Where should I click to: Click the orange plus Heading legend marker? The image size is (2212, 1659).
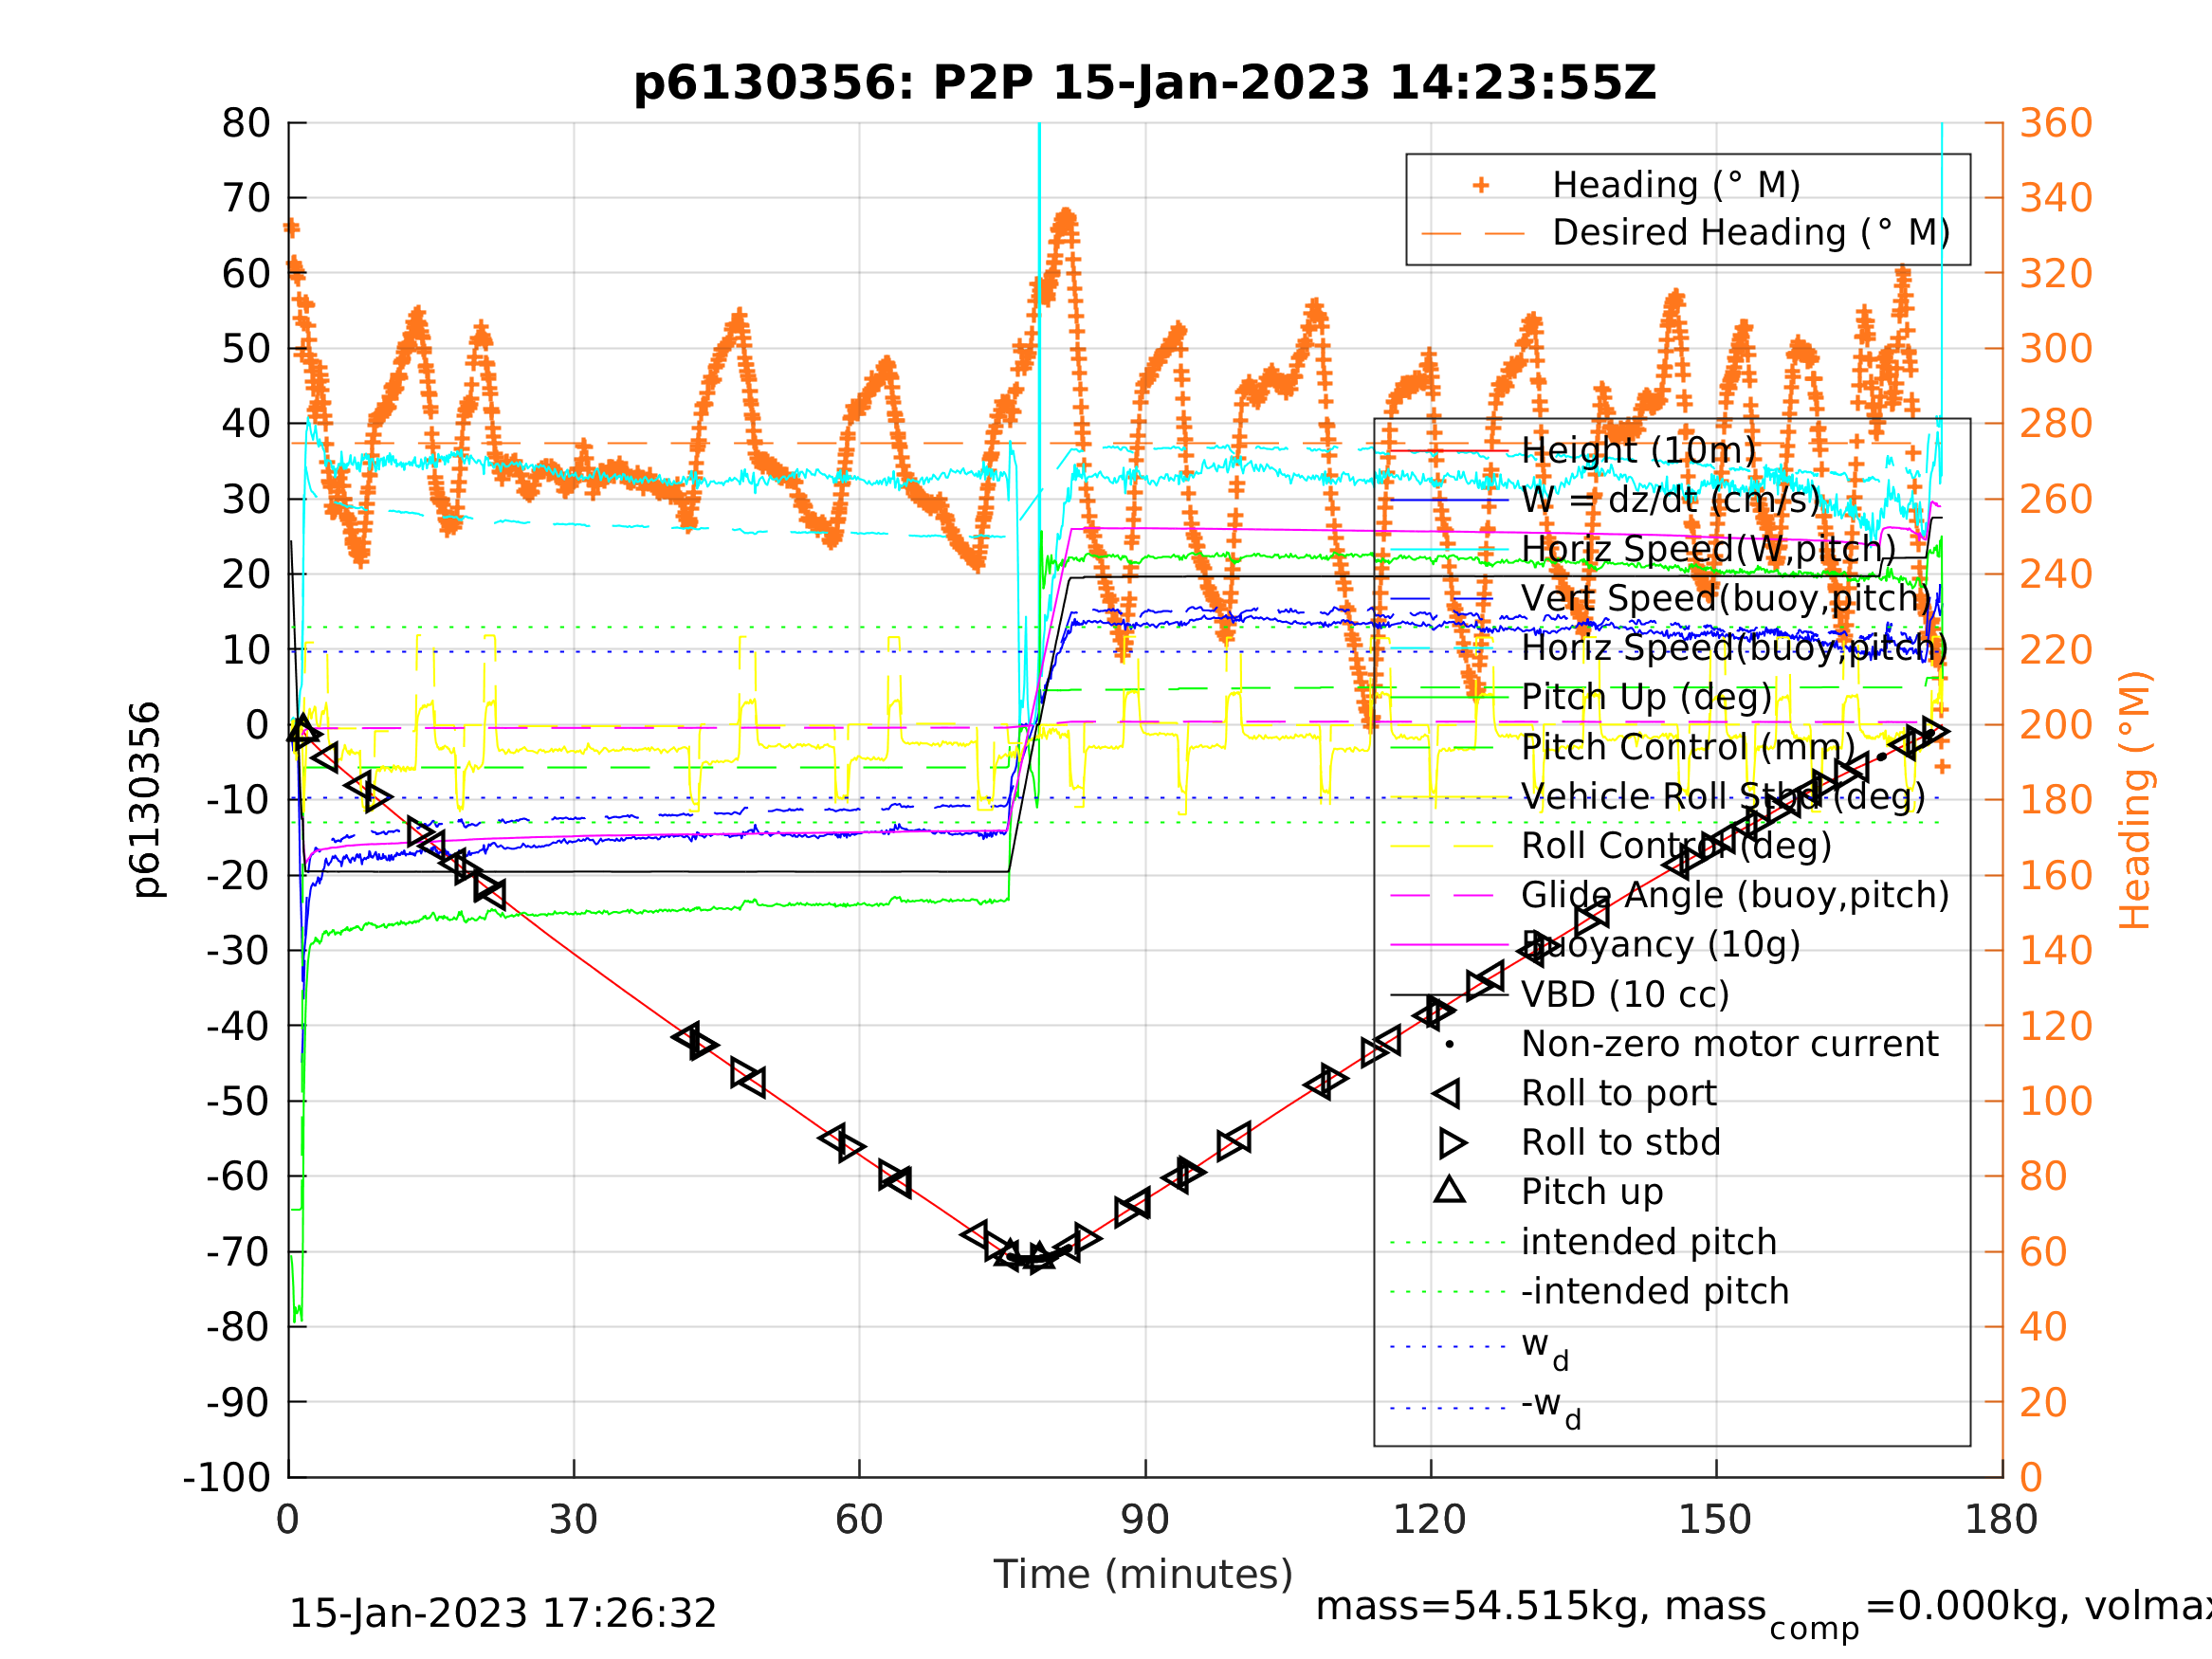tap(1481, 185)
